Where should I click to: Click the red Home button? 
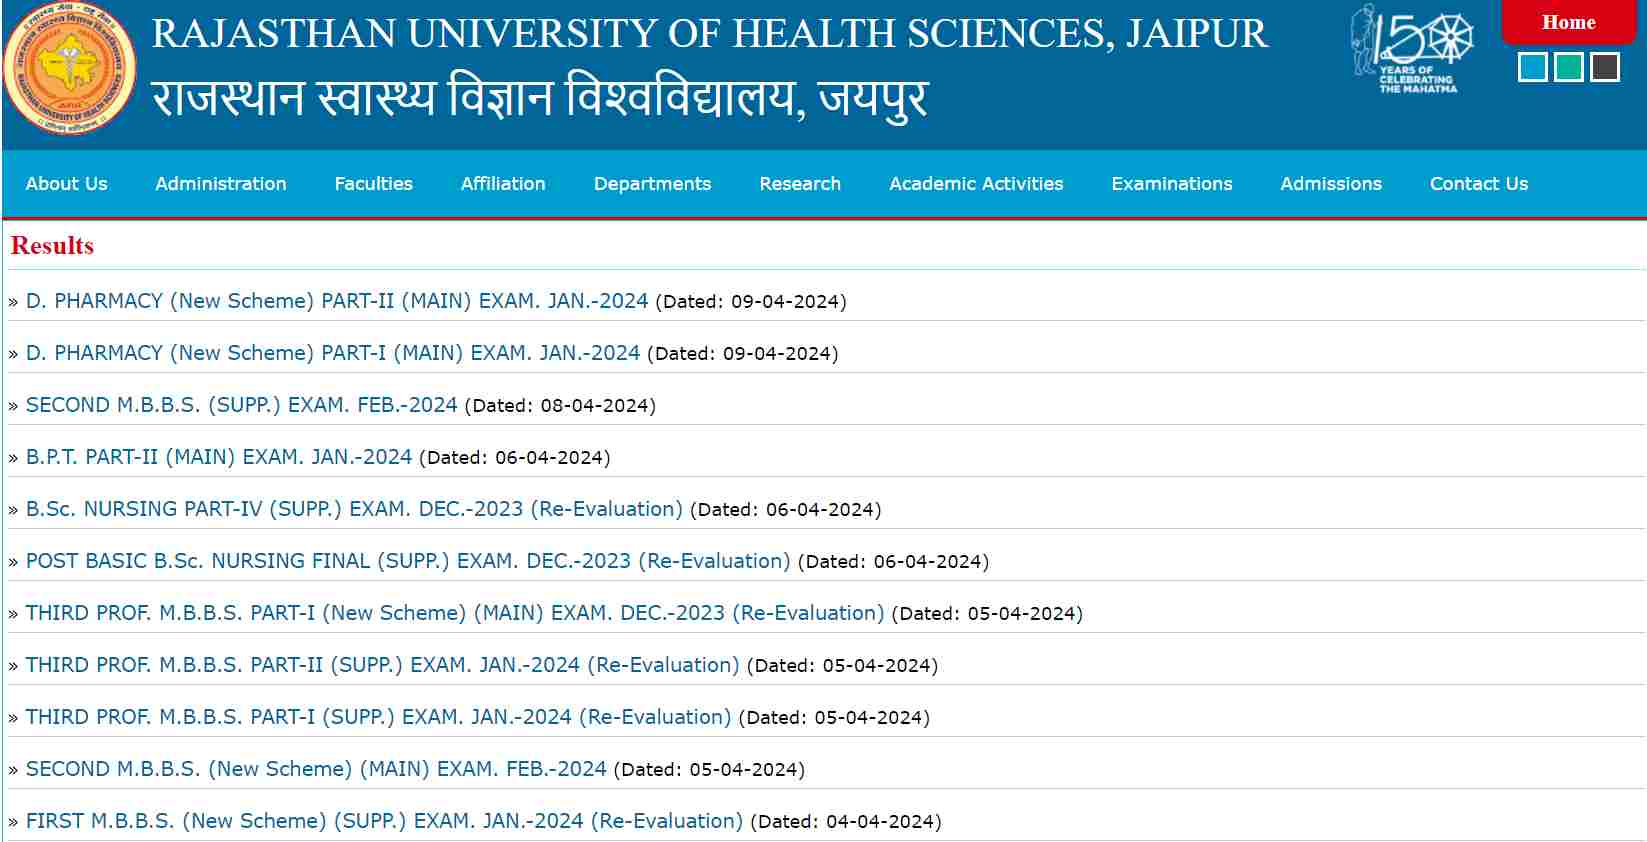(x=1568, y=23)
